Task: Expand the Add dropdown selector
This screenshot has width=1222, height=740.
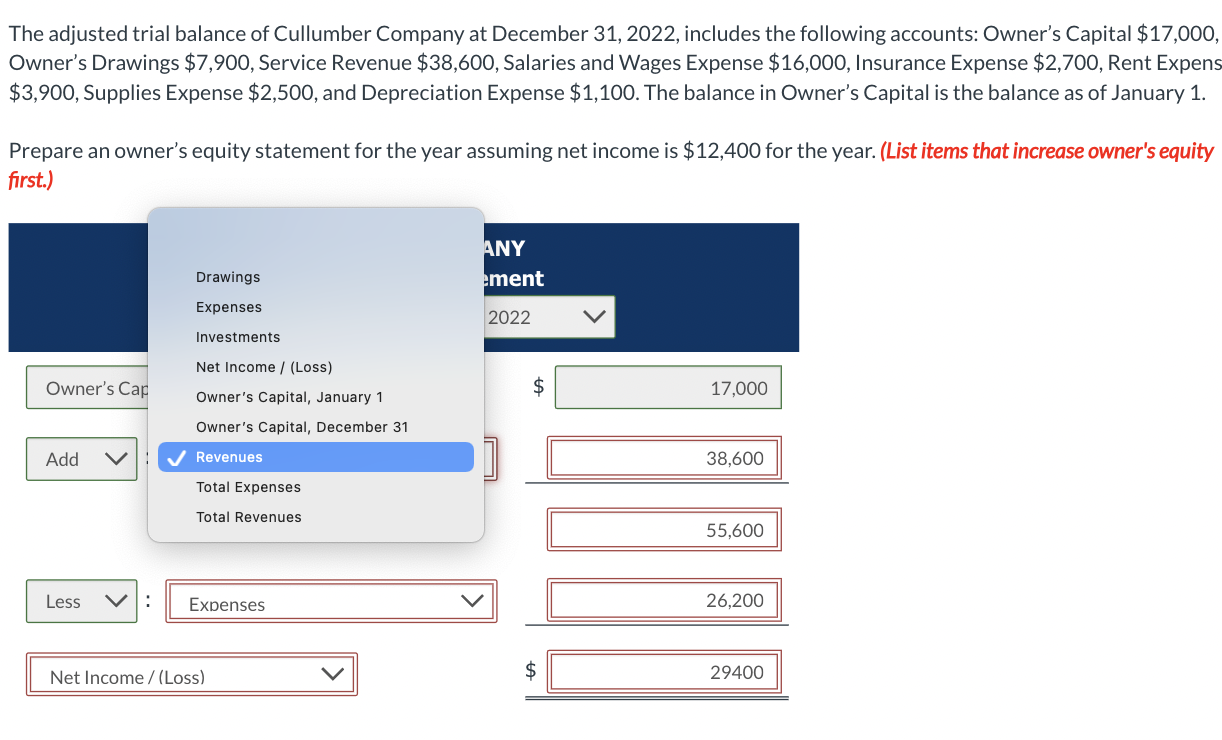Action: point(82,459)
